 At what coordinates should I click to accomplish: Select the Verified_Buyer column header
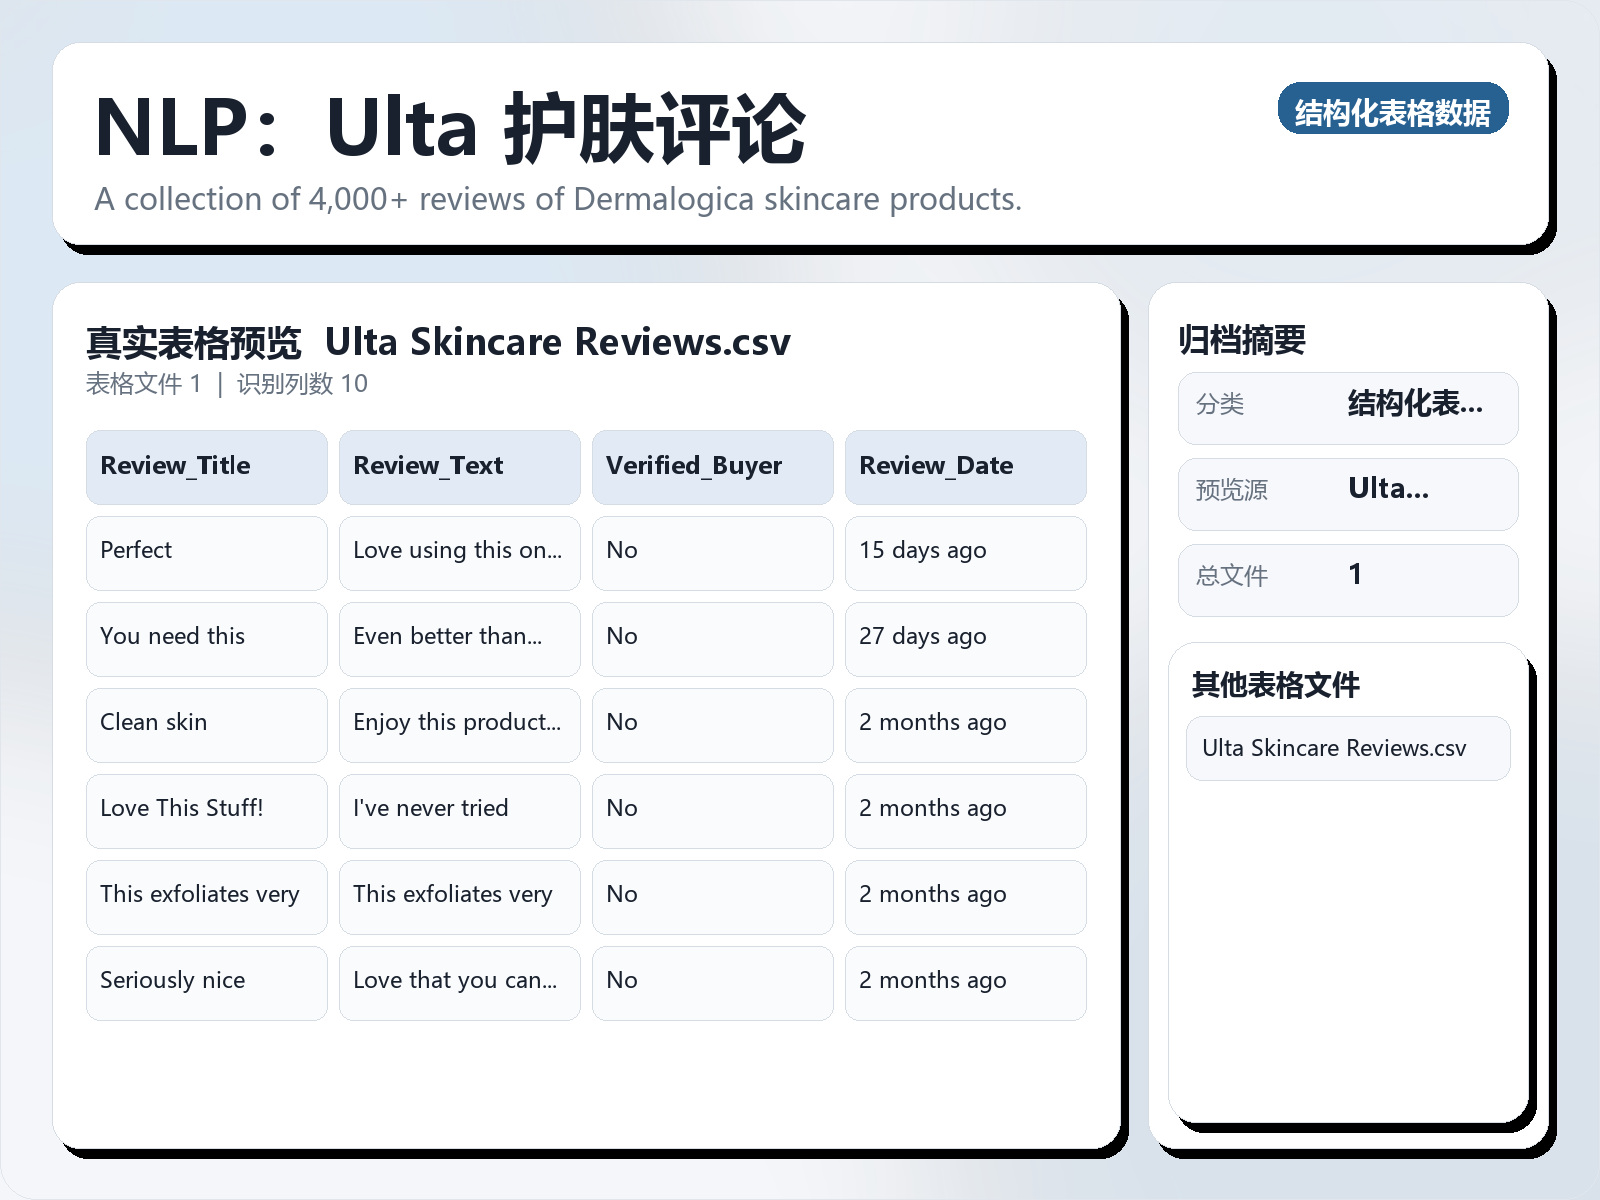pyautogui.click(x=712, y=466)
